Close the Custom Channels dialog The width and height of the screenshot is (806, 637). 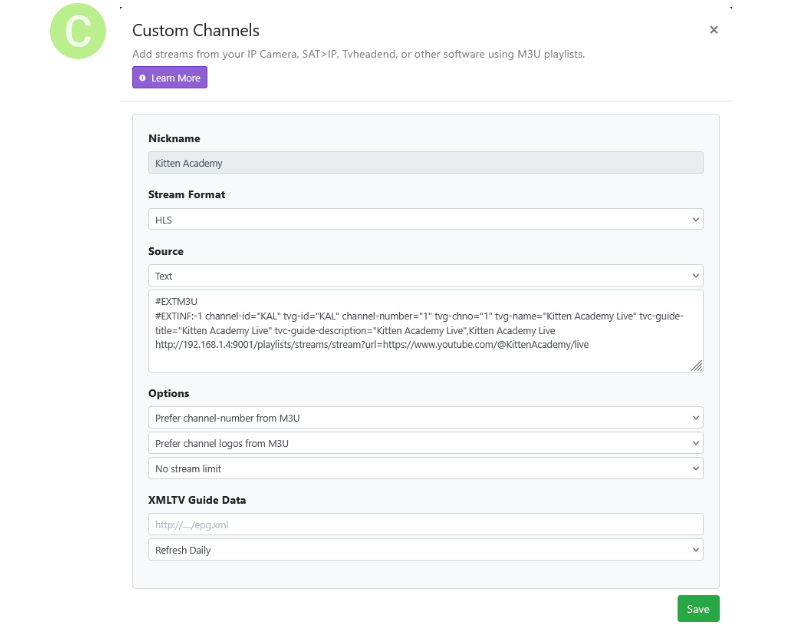(713, 30)
